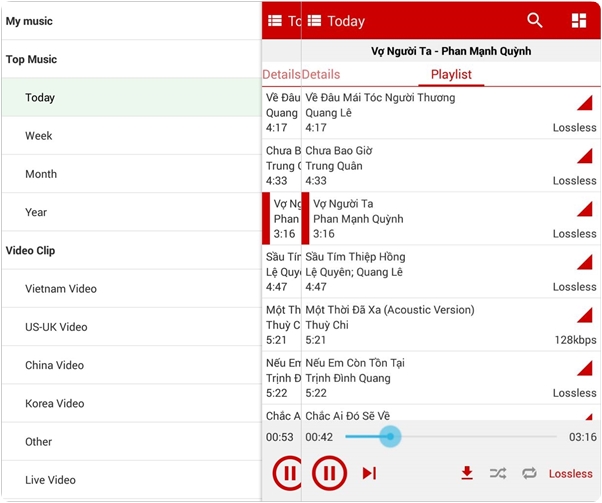Screen dimensions: 602x503
Task: Select Week under Top Music
Action: point(39,136)
